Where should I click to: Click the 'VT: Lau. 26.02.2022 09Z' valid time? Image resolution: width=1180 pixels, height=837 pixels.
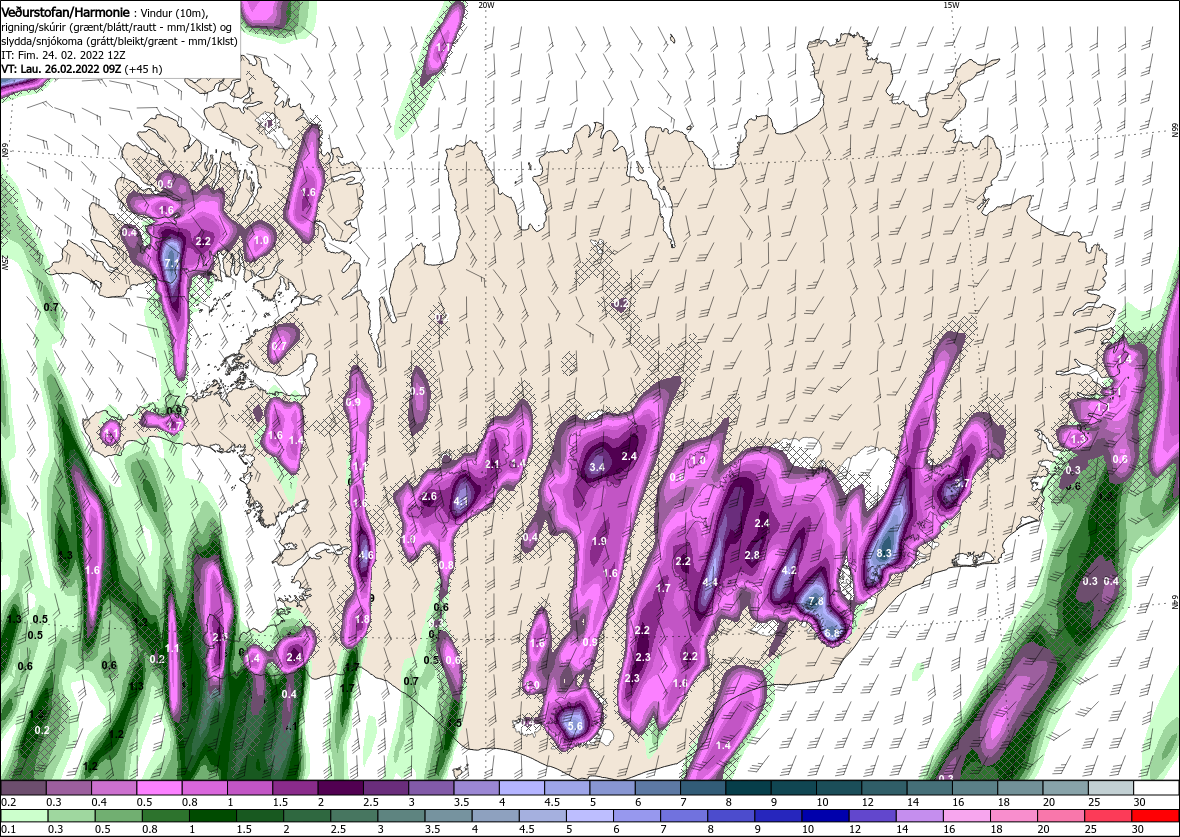tap(61, 69)
